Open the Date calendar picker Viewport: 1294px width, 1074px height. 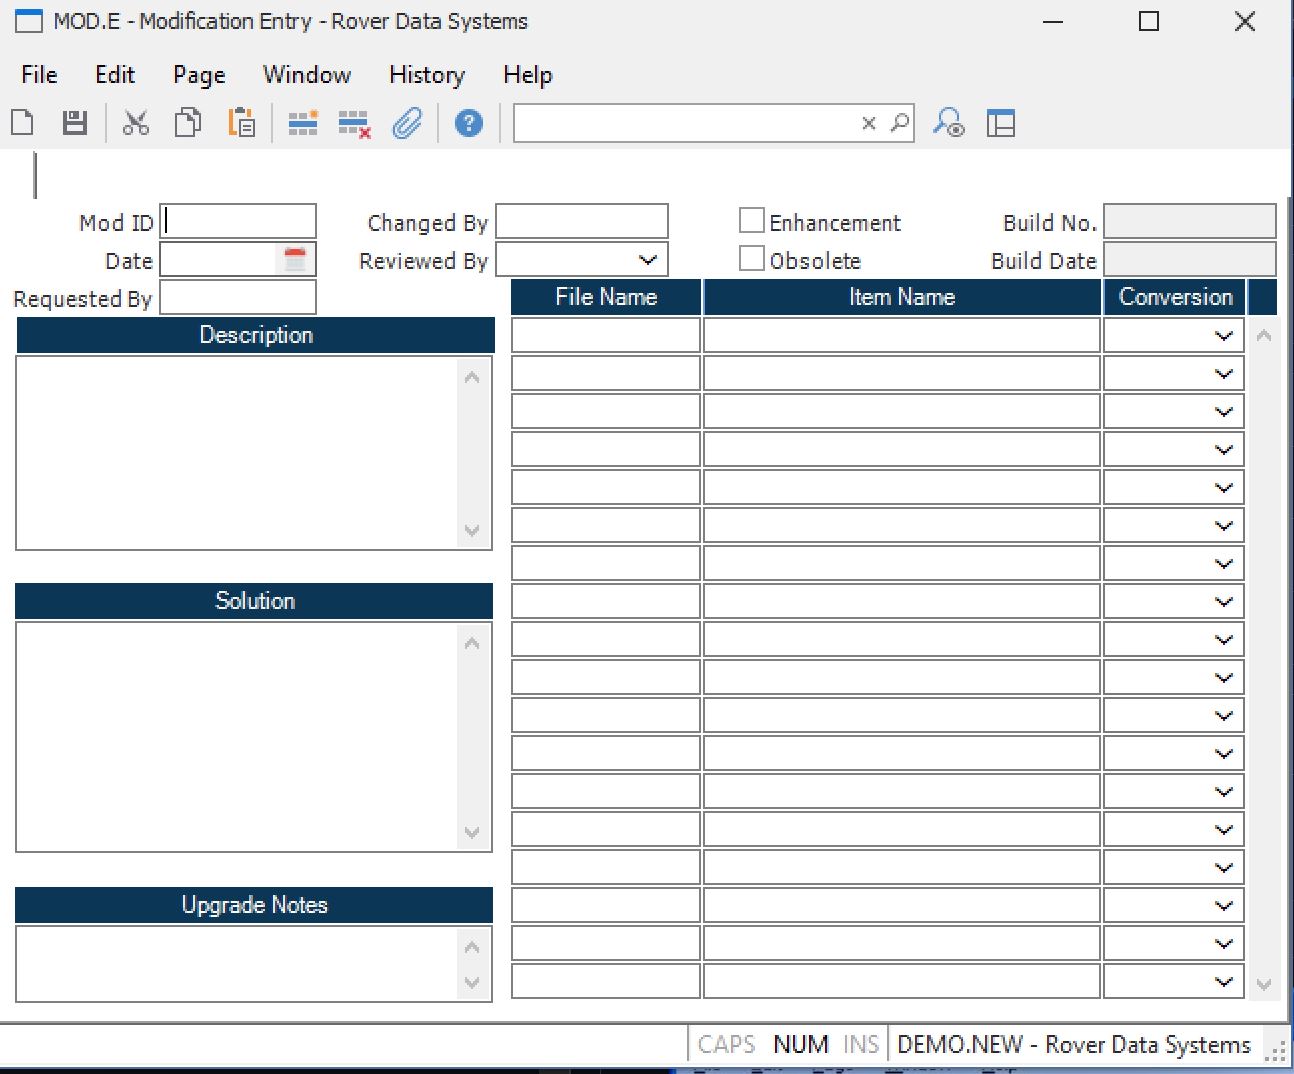(295, 260)
